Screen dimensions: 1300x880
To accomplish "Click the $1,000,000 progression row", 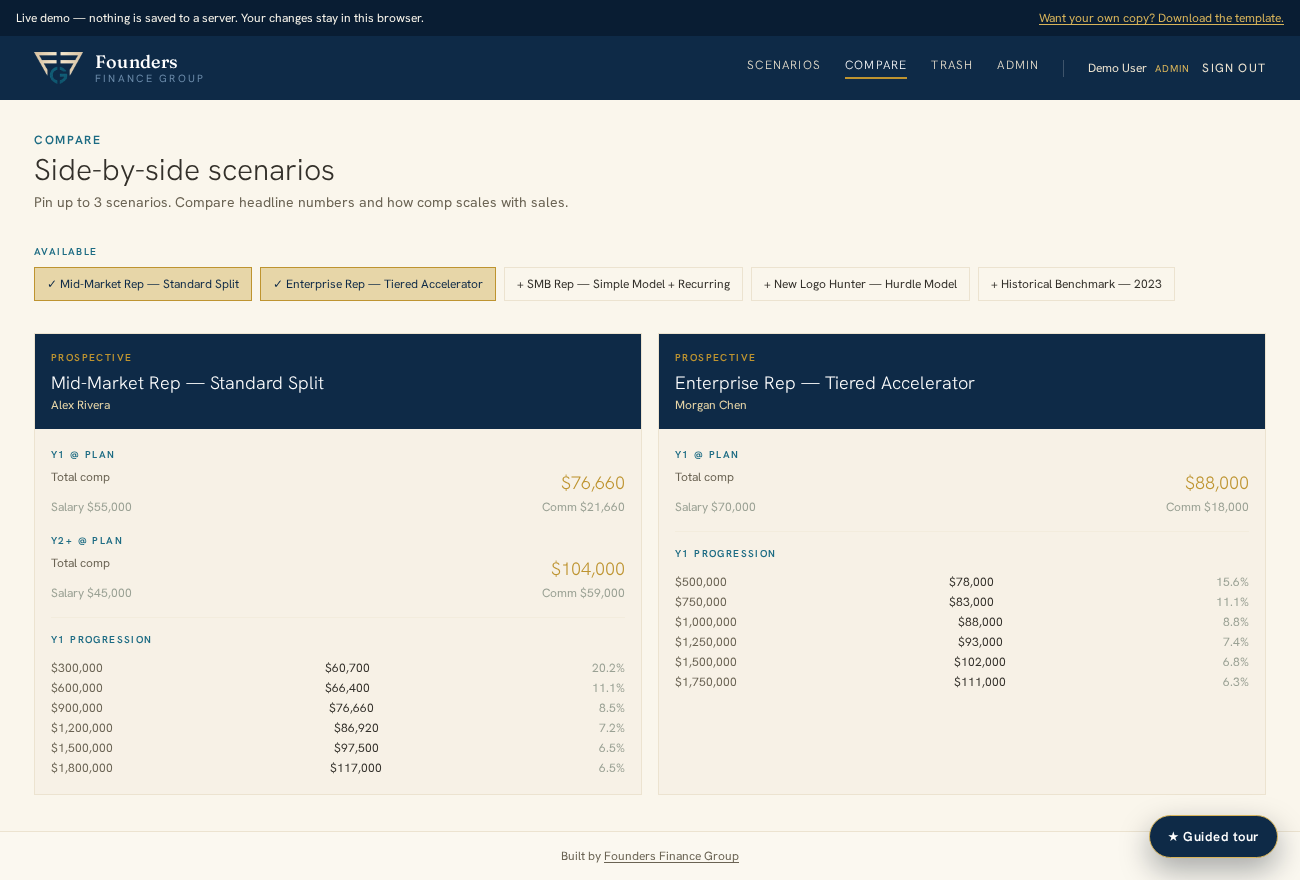I will point(962,622).
